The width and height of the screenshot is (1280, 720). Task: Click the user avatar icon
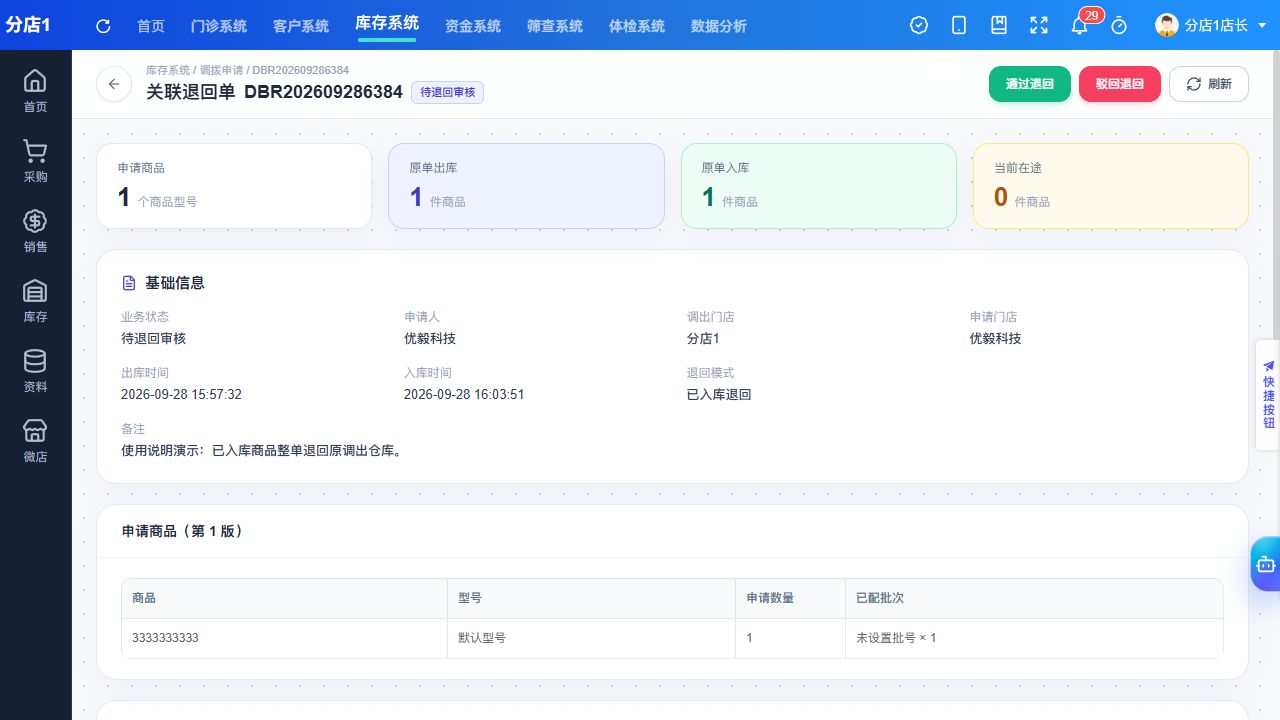pos(1166,25)
